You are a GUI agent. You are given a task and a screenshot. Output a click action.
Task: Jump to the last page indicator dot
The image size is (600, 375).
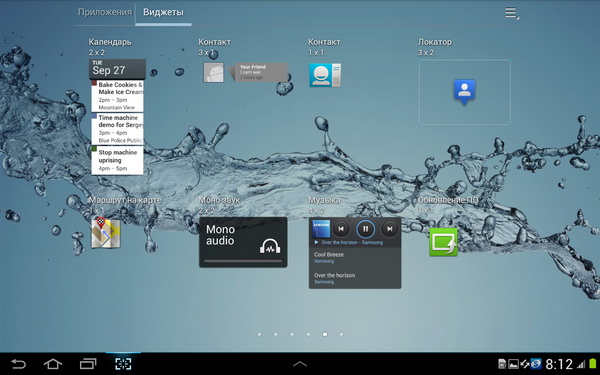pyautogui.click(x=341, y=334)
